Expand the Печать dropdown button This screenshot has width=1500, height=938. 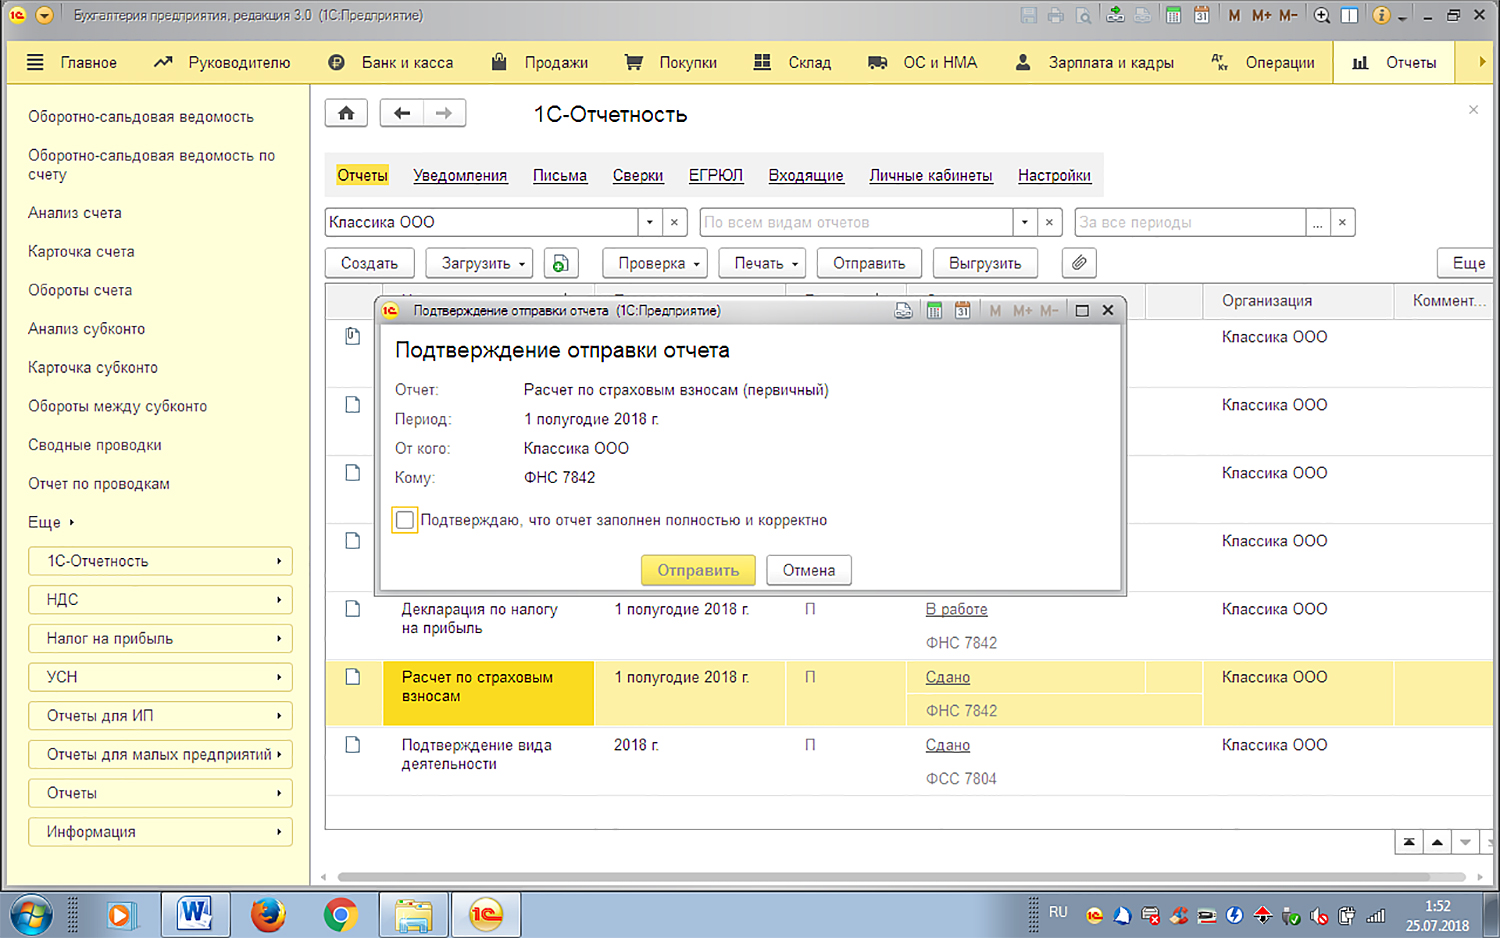coord(767,263)
